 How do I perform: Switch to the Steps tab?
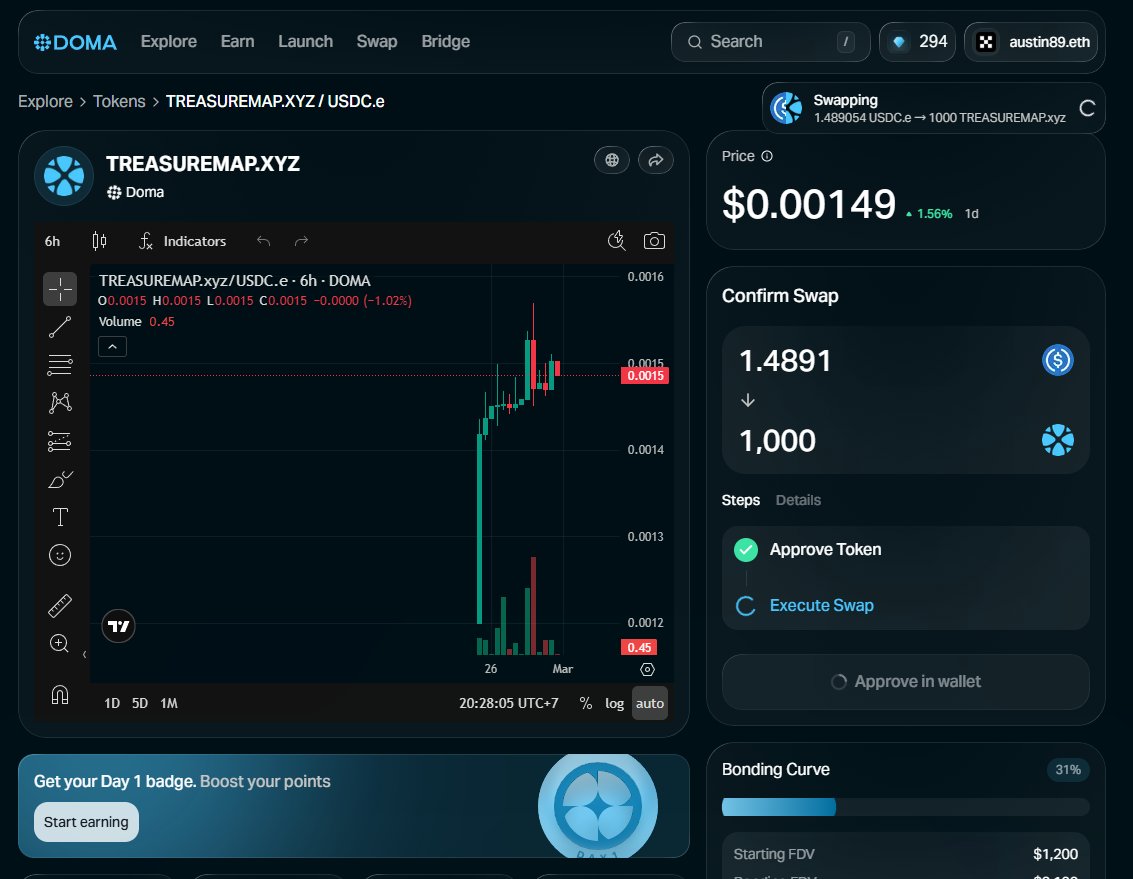coord(741,500)
